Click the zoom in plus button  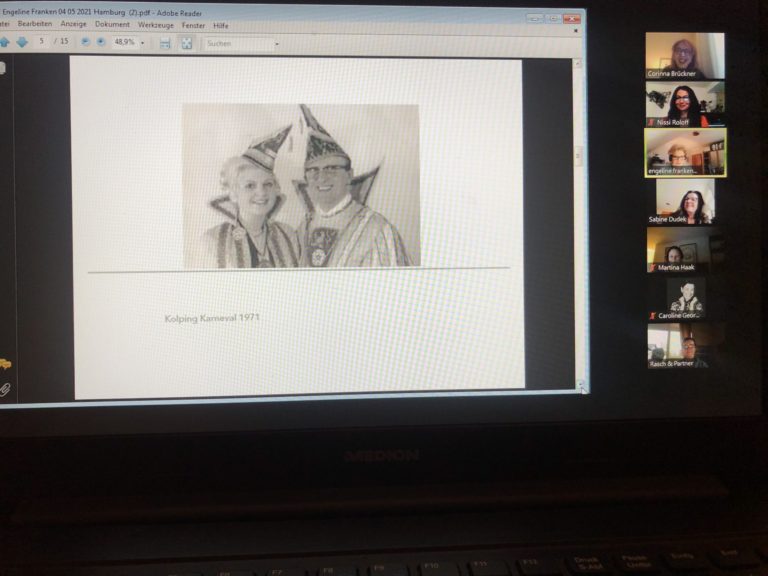pos(100,42)
